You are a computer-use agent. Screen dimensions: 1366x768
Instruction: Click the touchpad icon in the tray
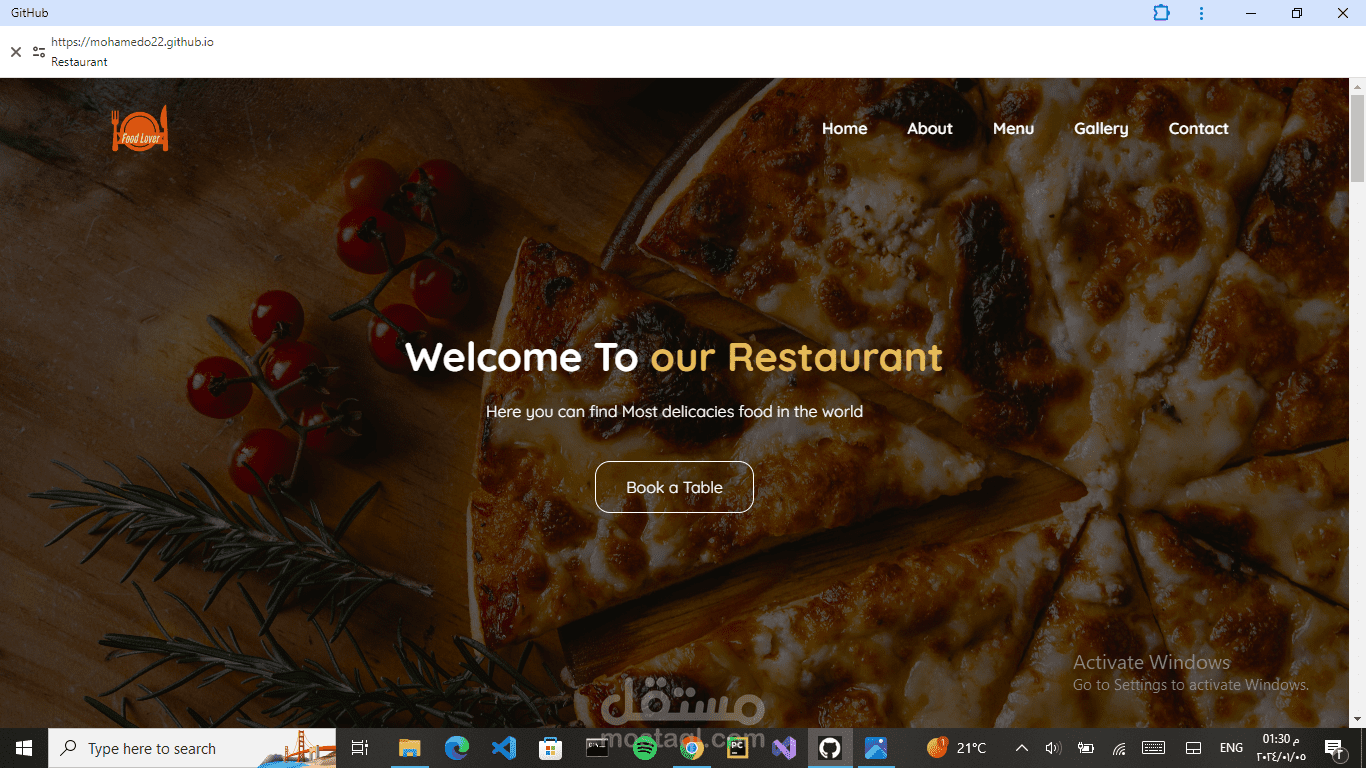pos(1193,748)
